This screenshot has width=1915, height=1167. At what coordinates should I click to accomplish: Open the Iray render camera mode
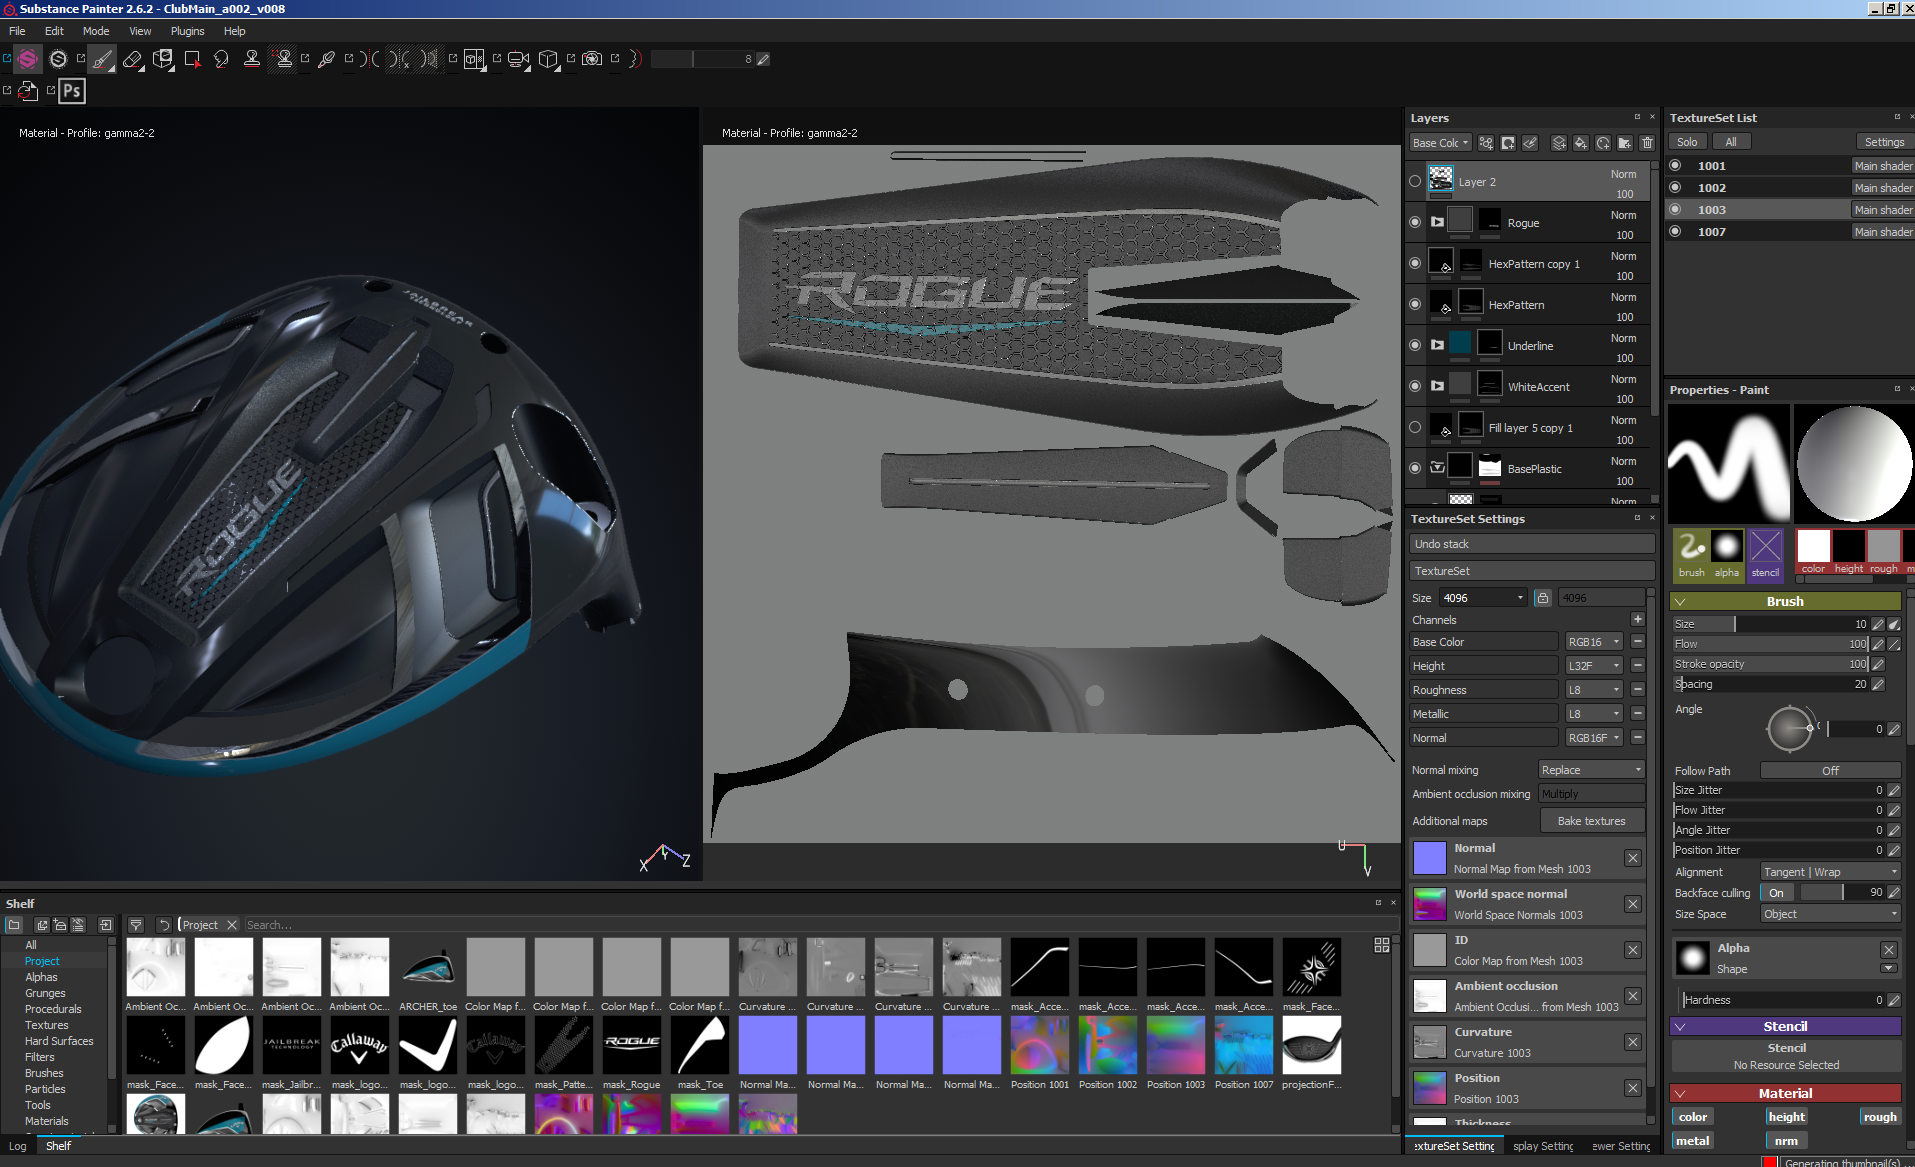592,59
